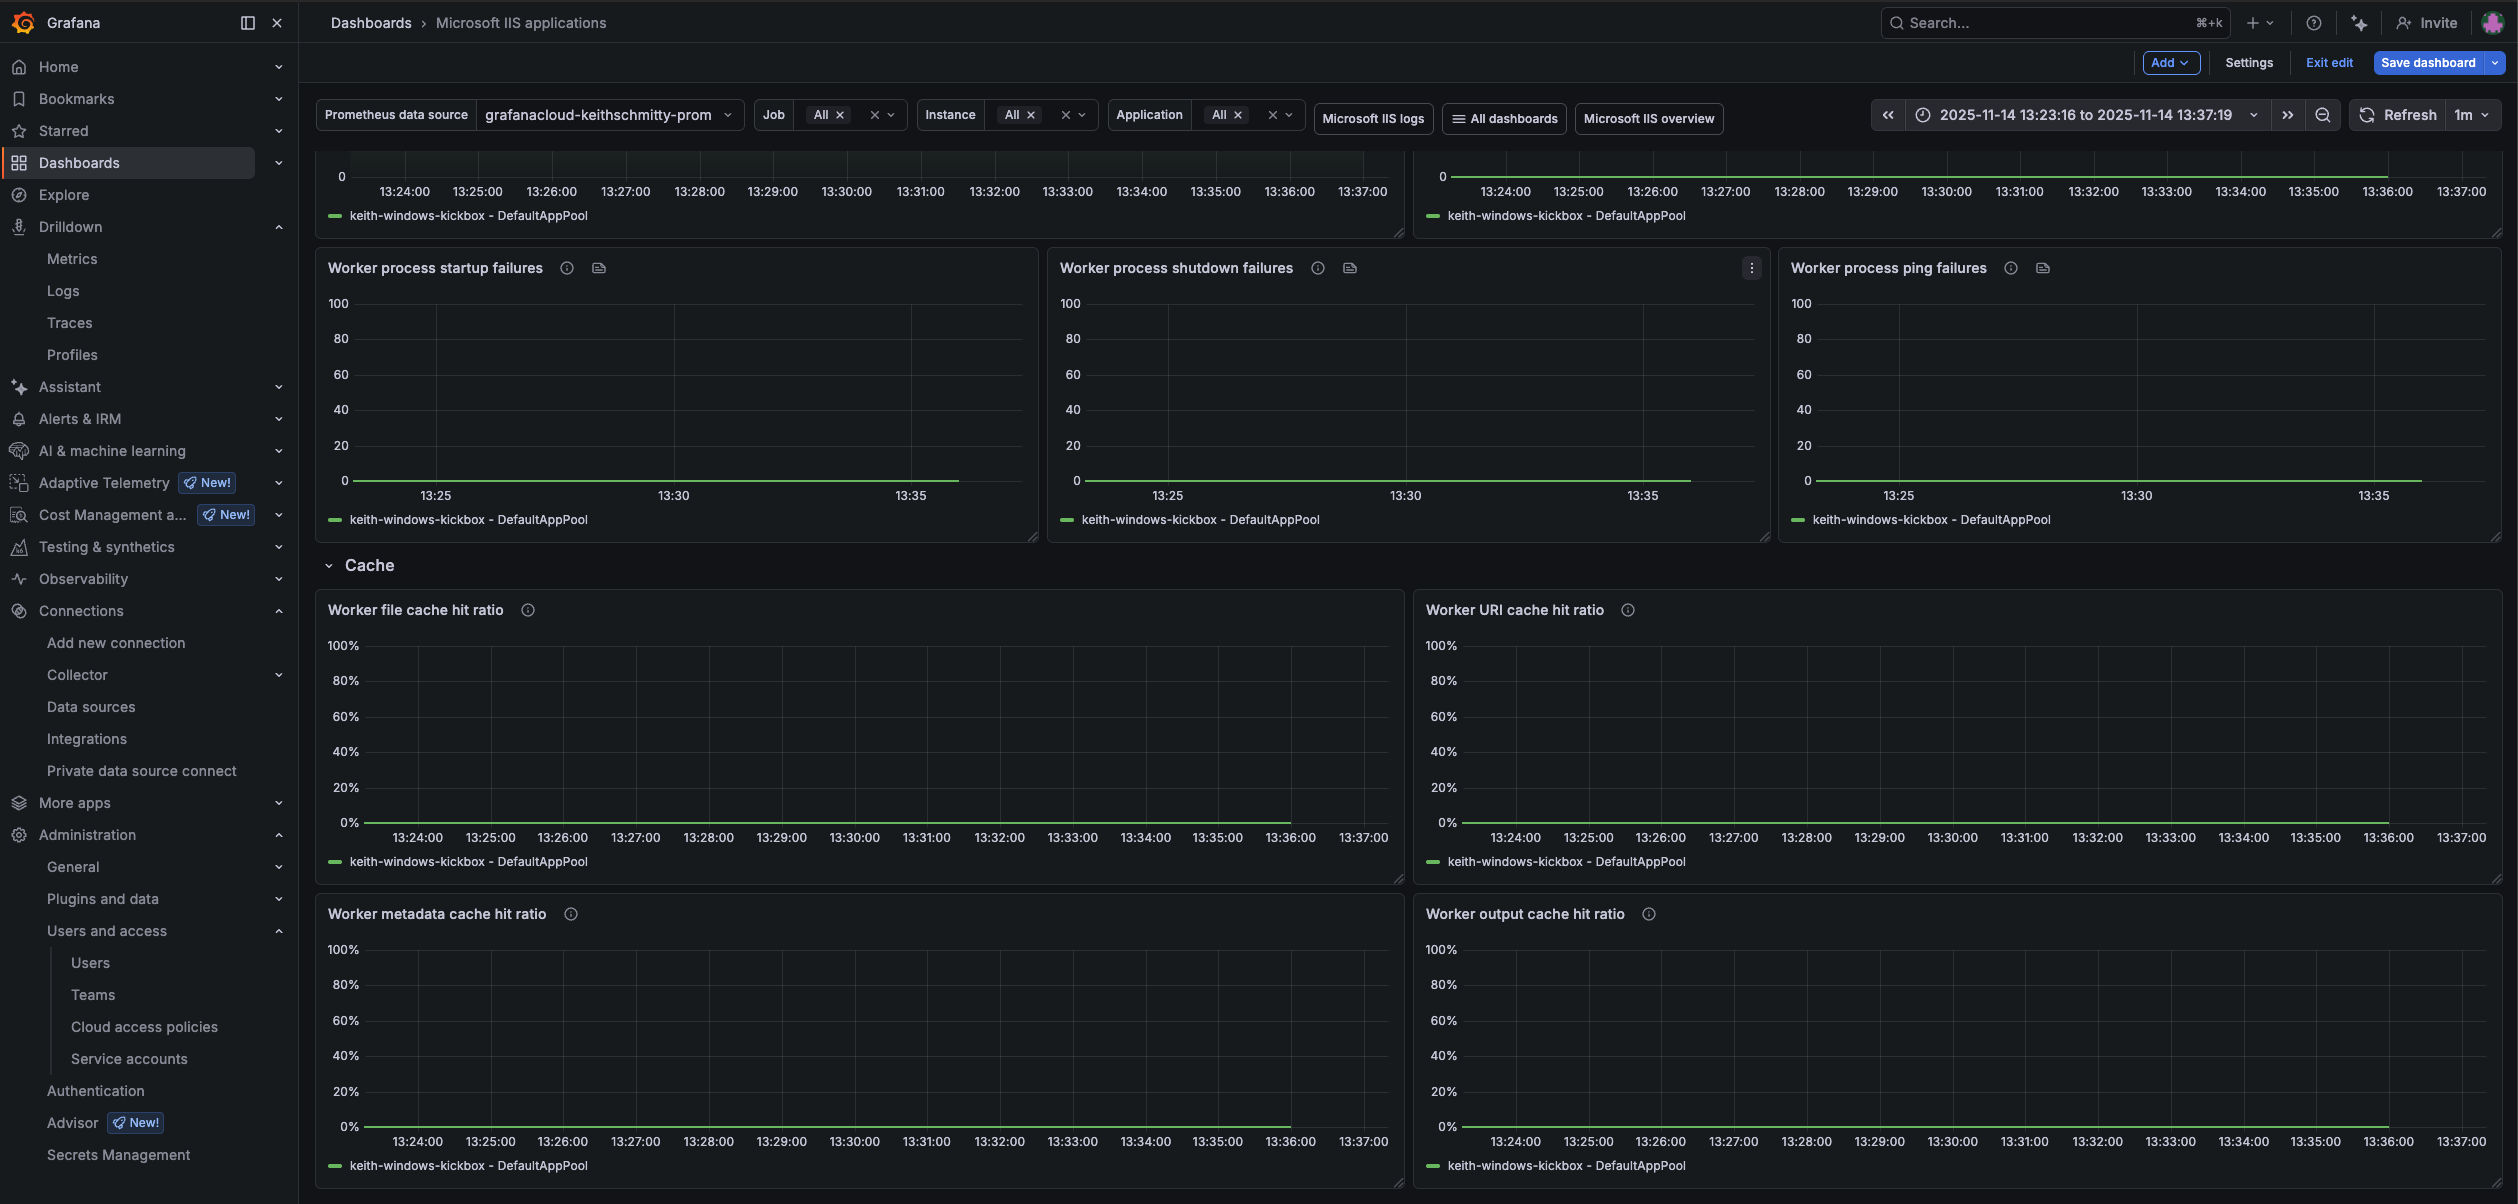
Task: Click the Save dashboard button
Action: [x=2427, y=62]
